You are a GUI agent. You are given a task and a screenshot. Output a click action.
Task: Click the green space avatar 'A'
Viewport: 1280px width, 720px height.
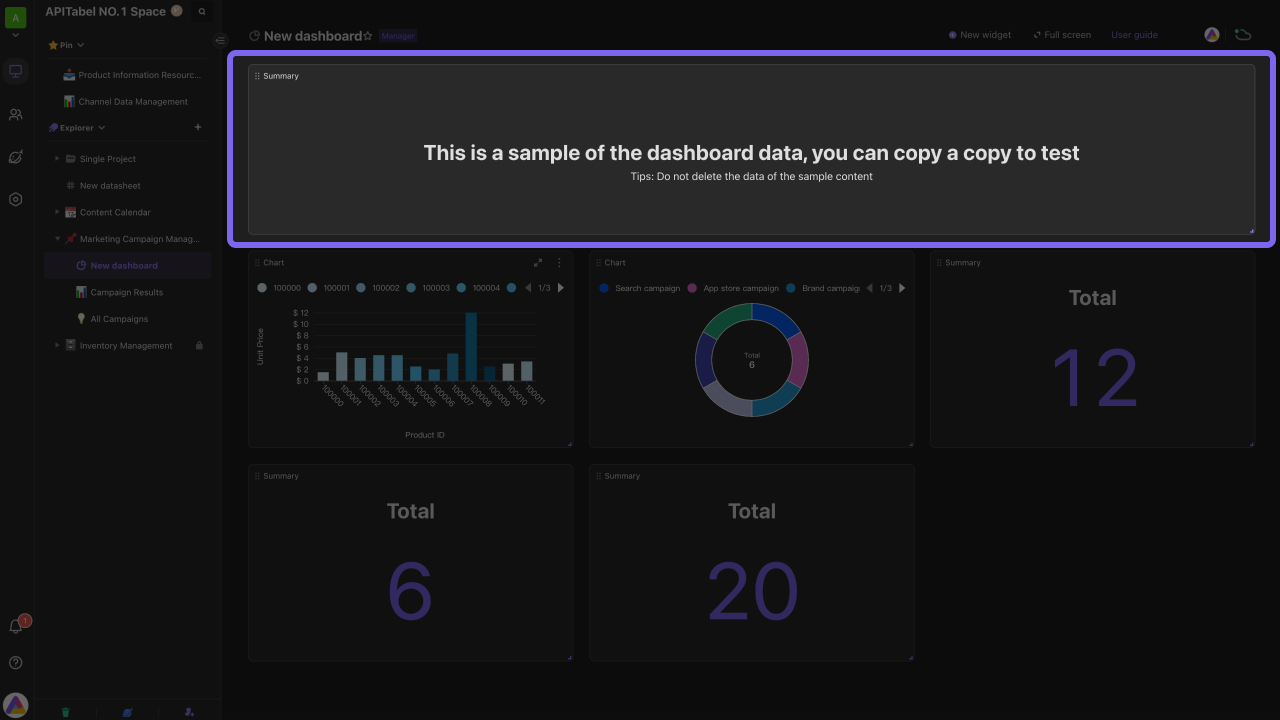click(15, 18)
